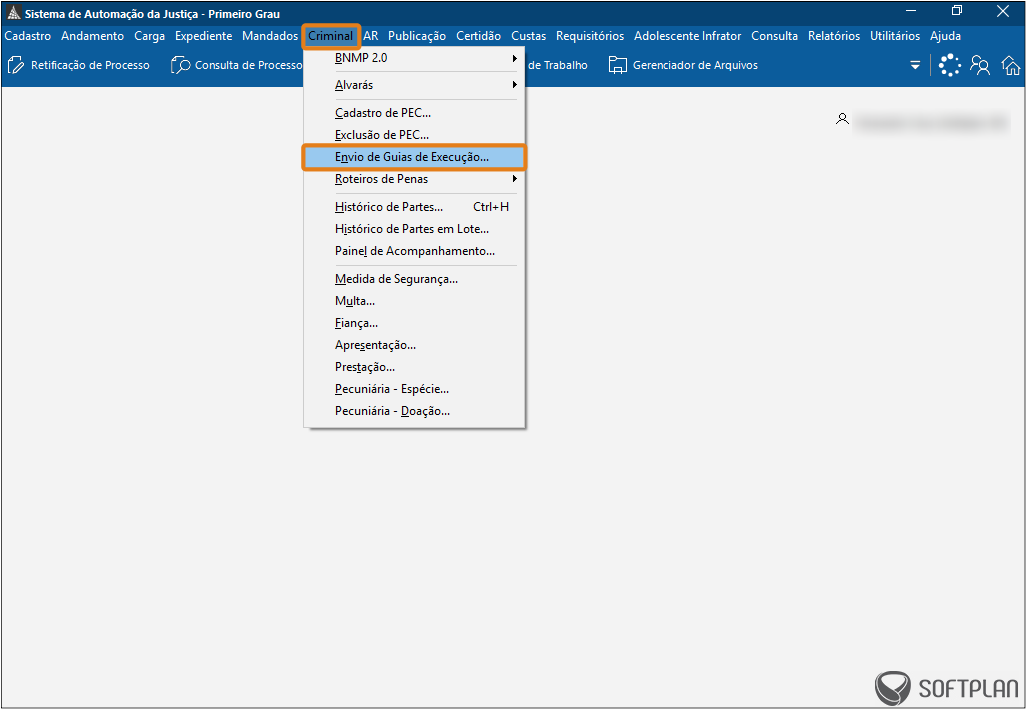Click the dotted circle loading icon
The height and width of the screenshot is (709, 1026).
click(x=950, y=66)
